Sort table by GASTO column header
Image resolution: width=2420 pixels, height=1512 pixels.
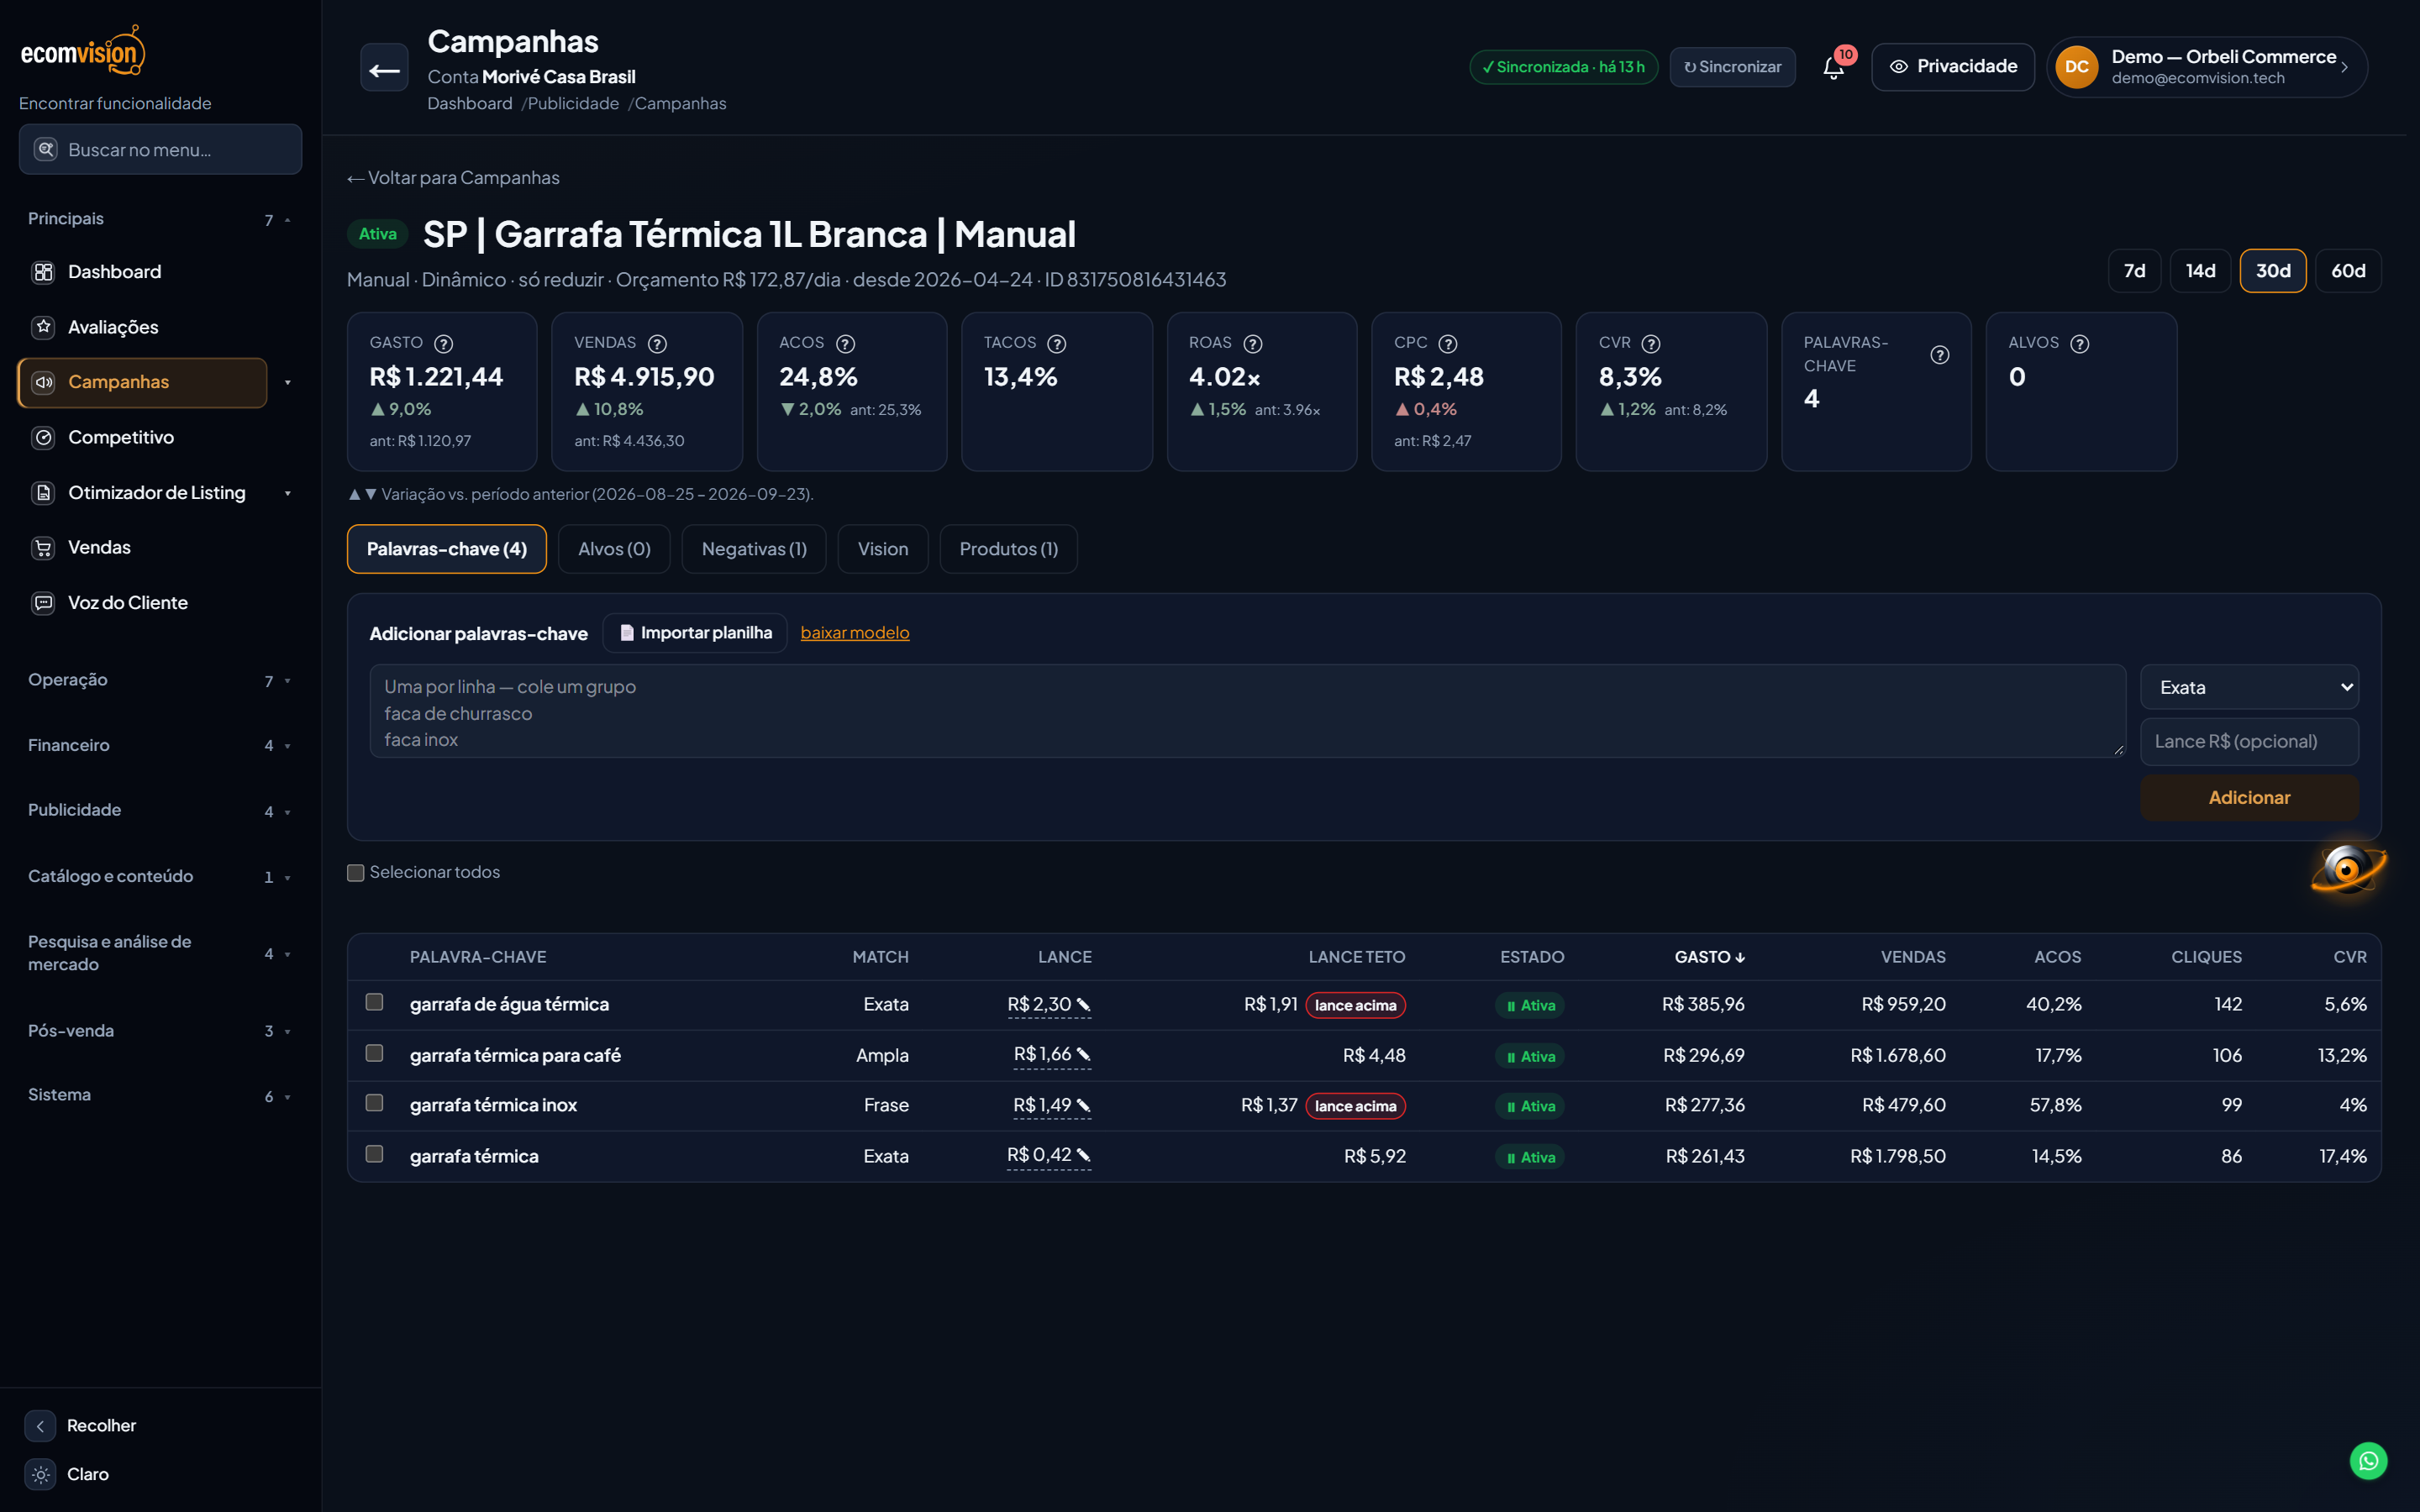click(x=1709, y=957)
